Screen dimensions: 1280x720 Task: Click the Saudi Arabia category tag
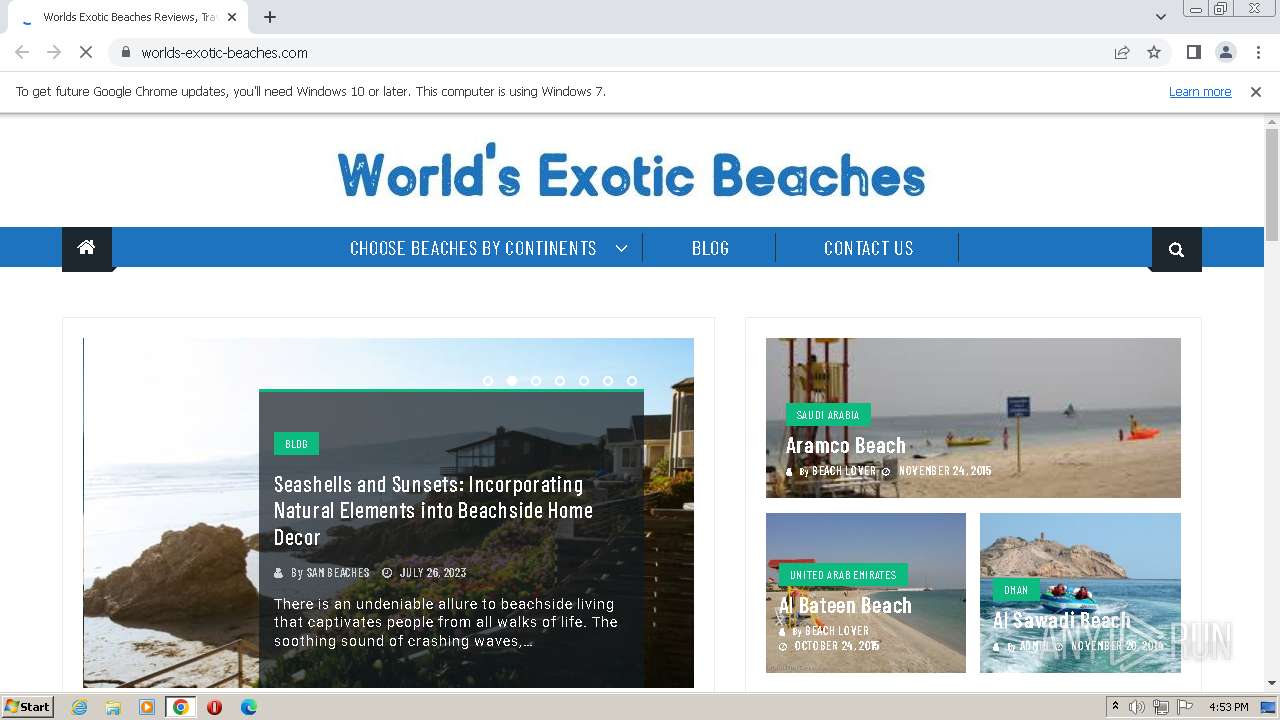(x=828, y=415)
